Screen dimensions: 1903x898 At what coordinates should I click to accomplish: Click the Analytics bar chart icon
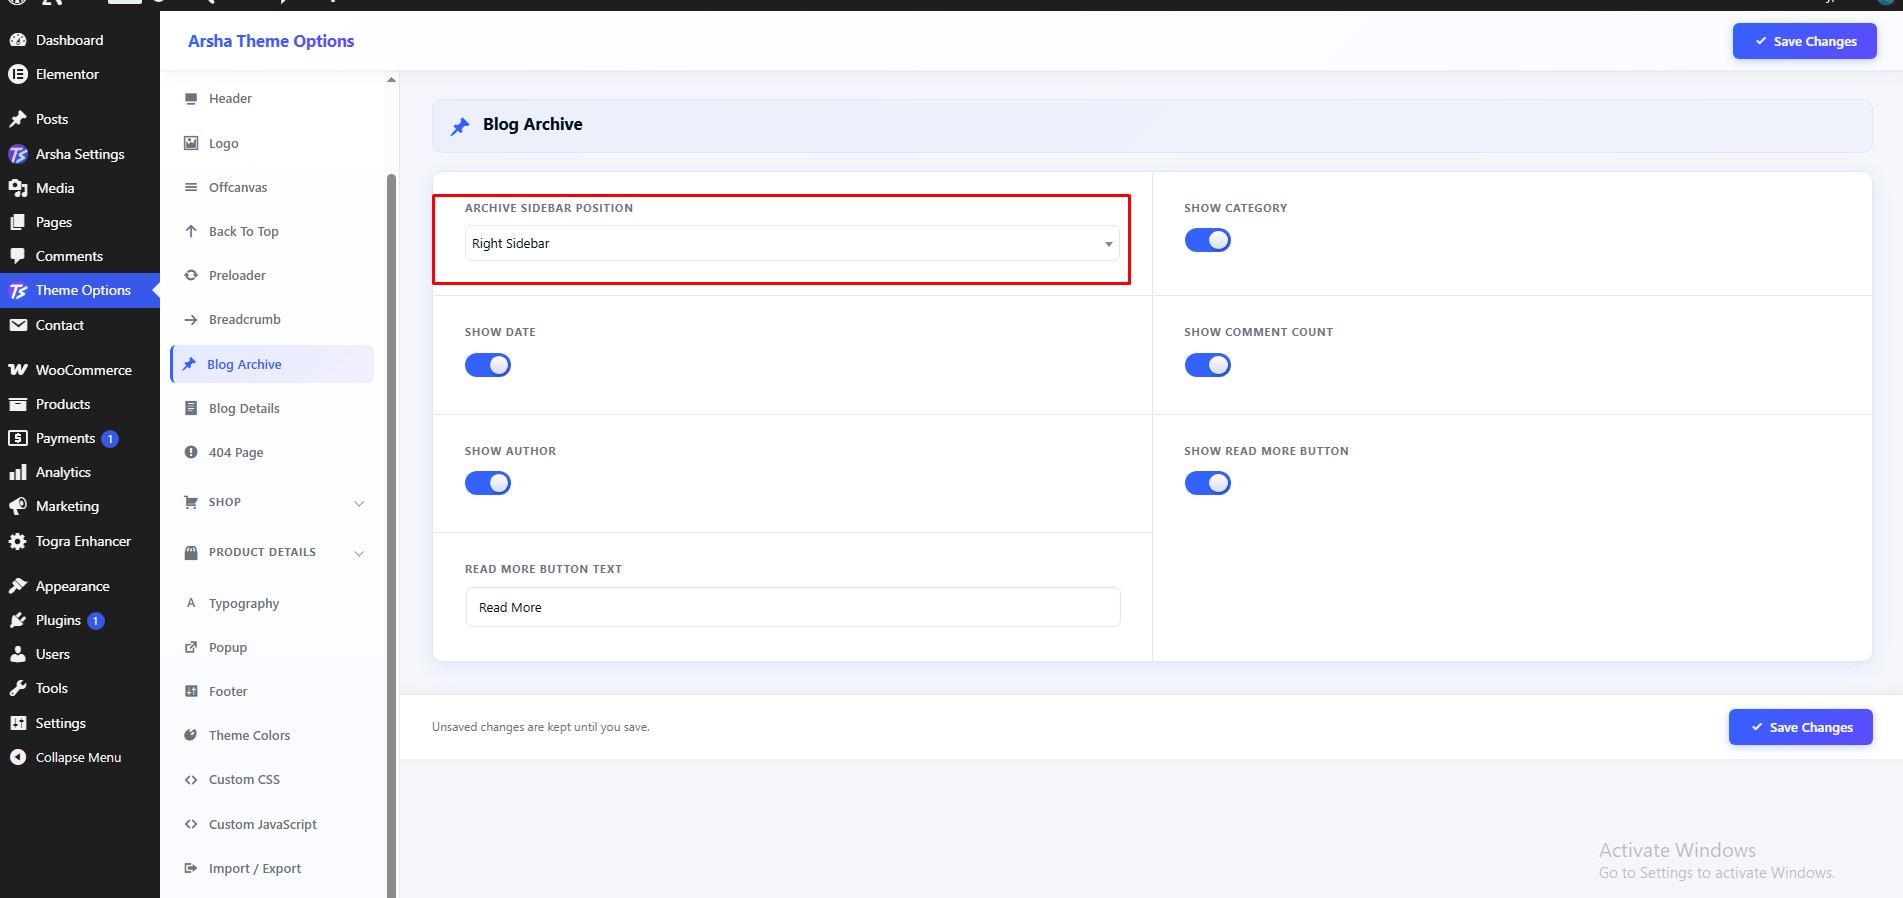point(18,472)
